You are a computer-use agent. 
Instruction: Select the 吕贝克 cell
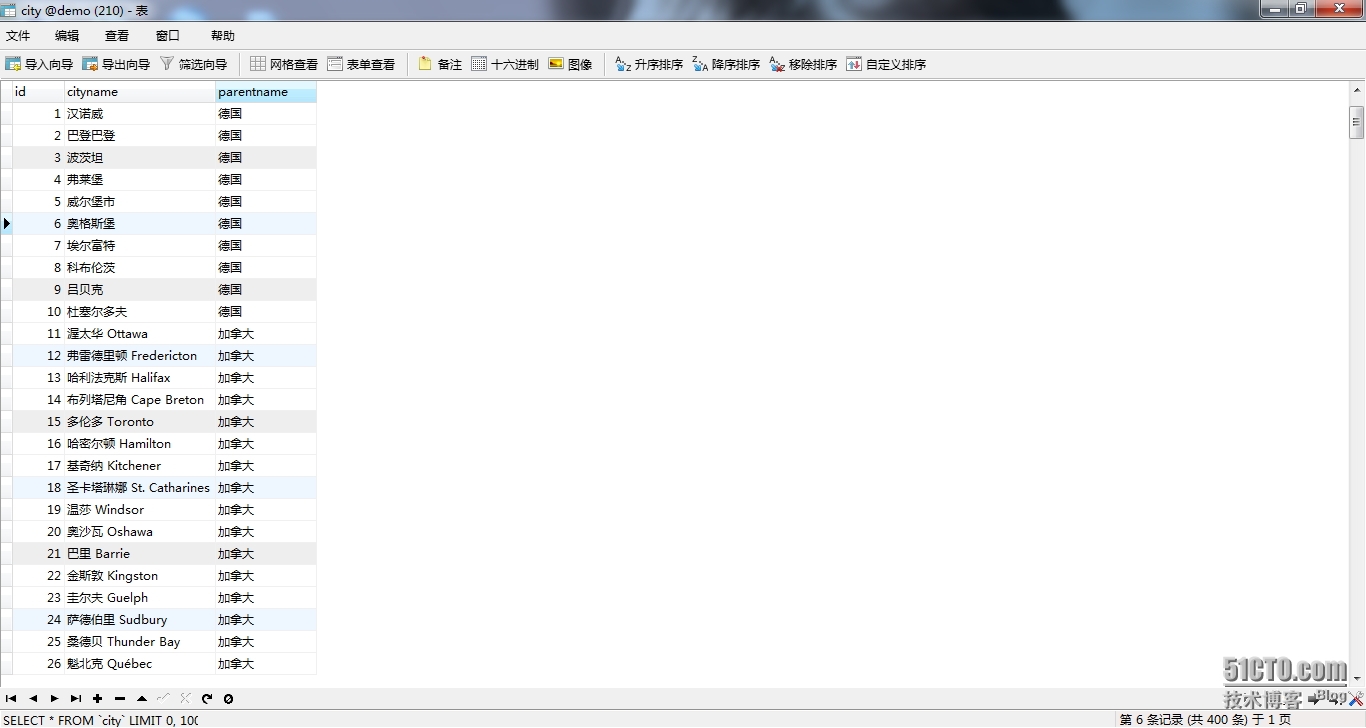(x=140, y=290)
